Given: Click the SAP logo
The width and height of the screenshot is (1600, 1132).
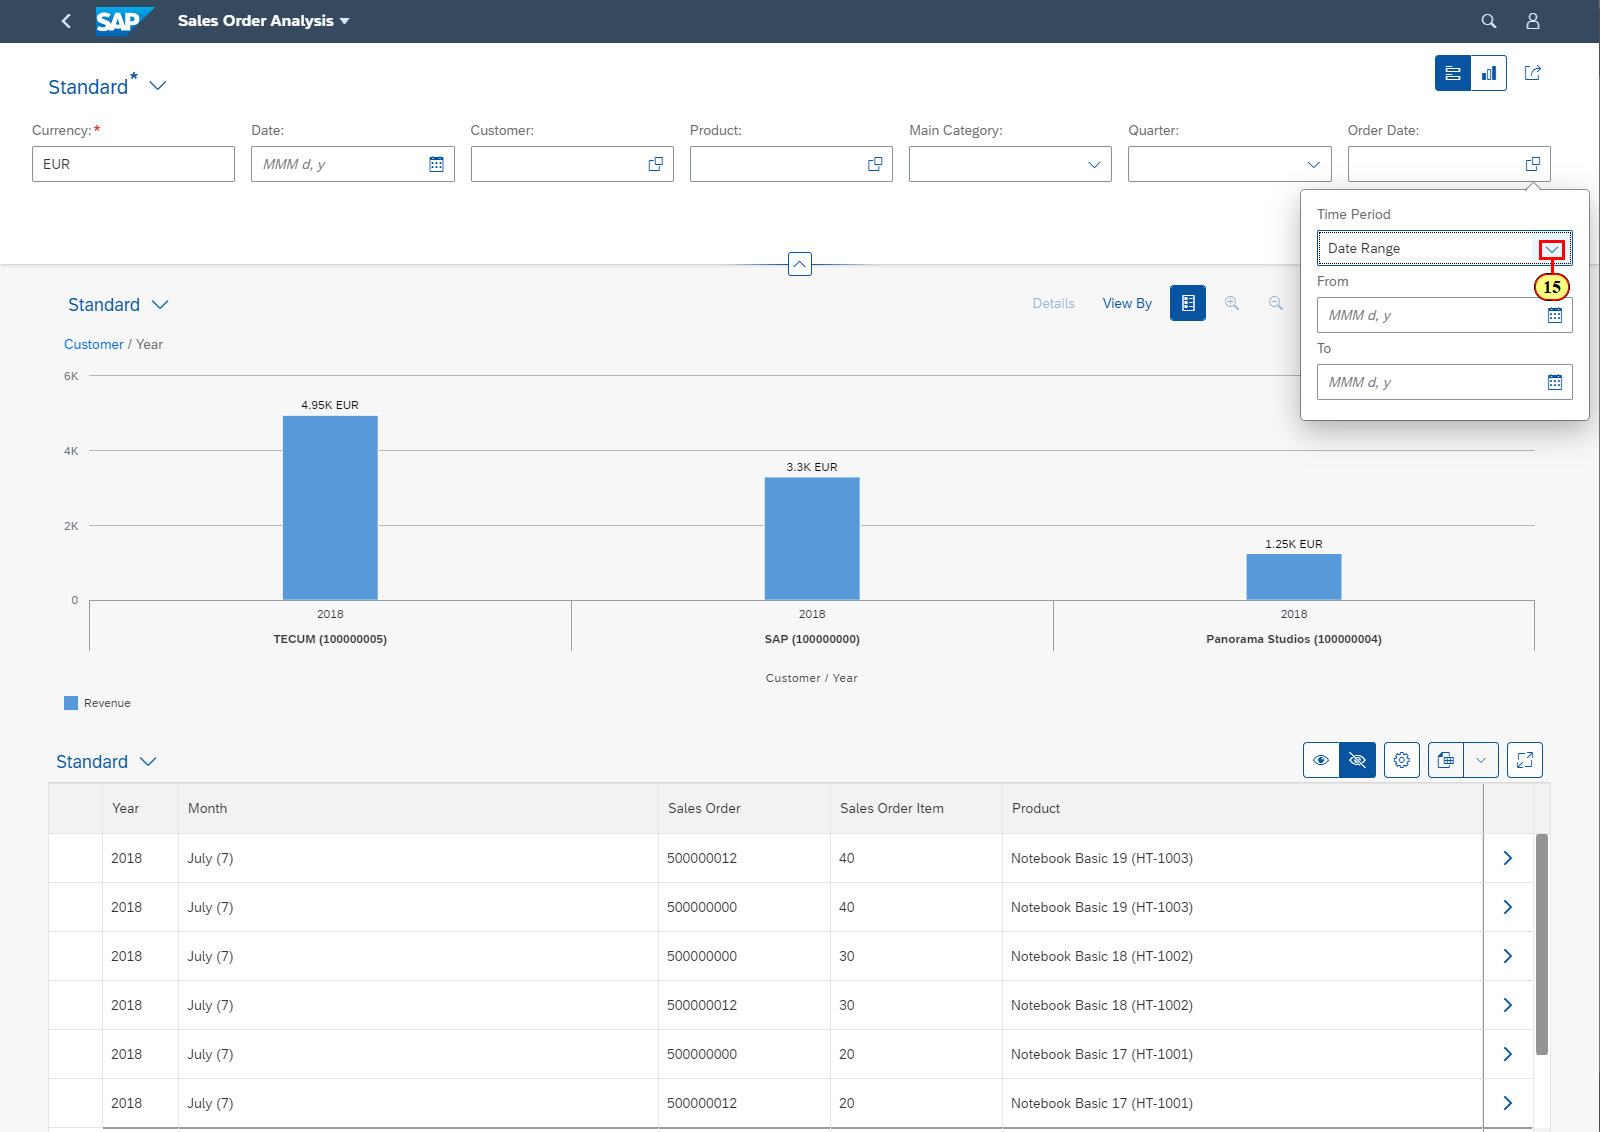Looking at the screenshot, I should click(124, 21).
